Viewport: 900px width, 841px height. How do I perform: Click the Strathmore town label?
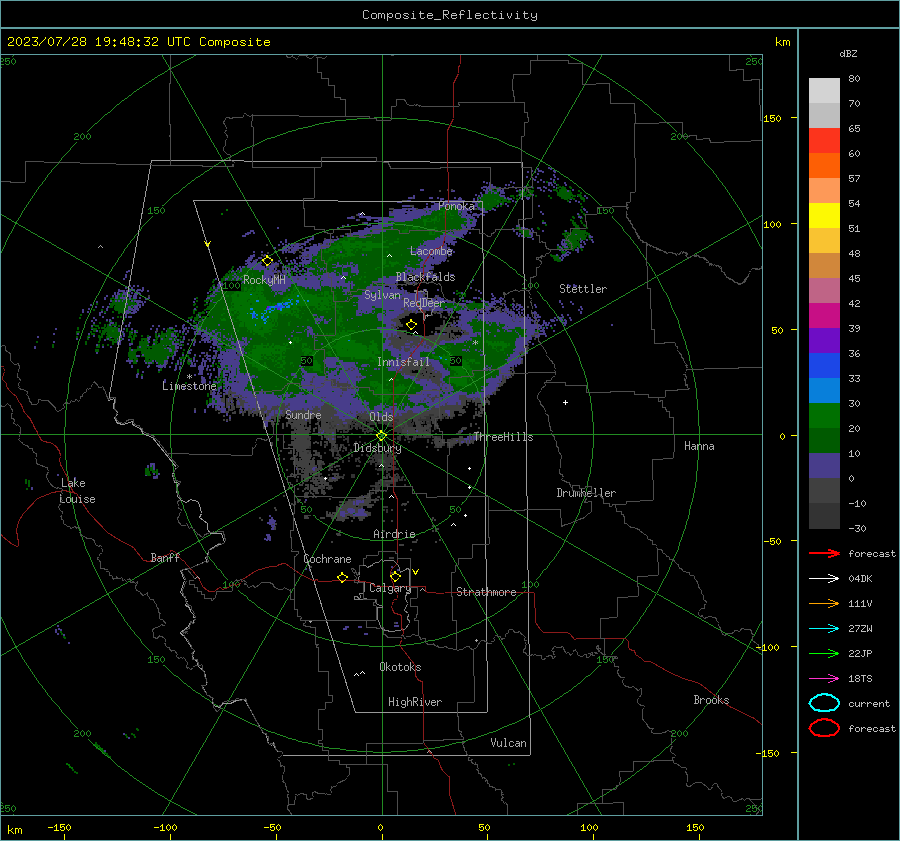click(x=486, y=592)
